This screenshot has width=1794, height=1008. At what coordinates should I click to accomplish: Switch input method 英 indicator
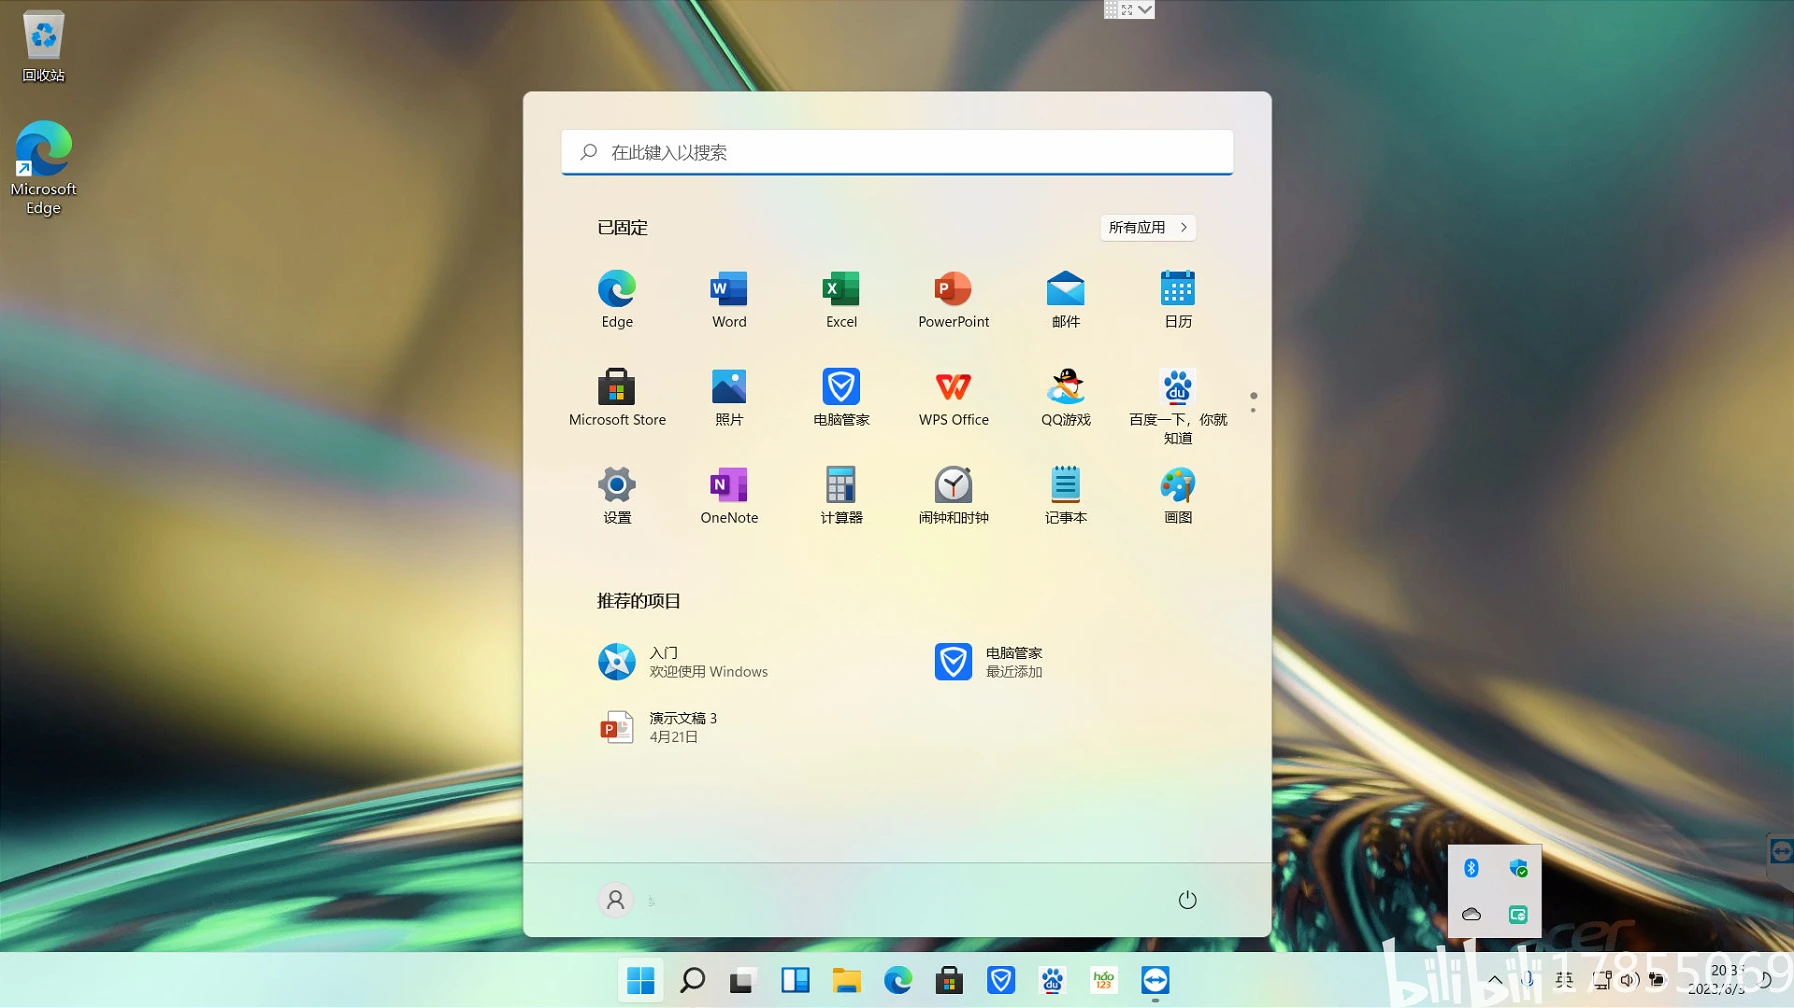click(1564, 980)
